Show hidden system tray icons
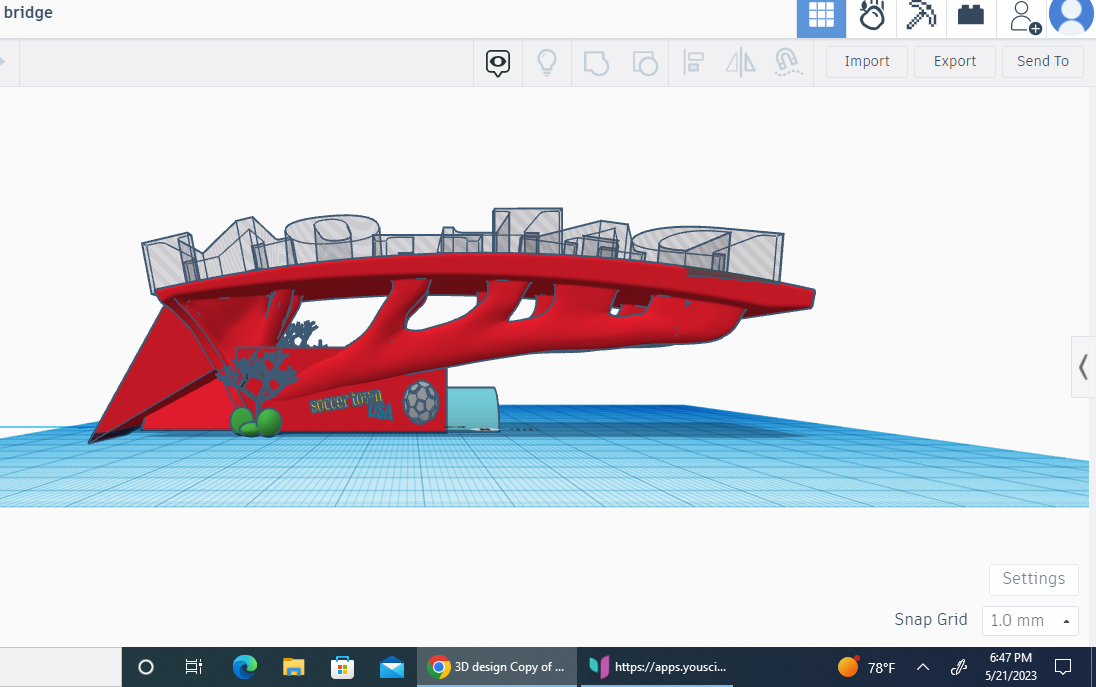Screen dimensions: 1096x687 coord(923,667)
